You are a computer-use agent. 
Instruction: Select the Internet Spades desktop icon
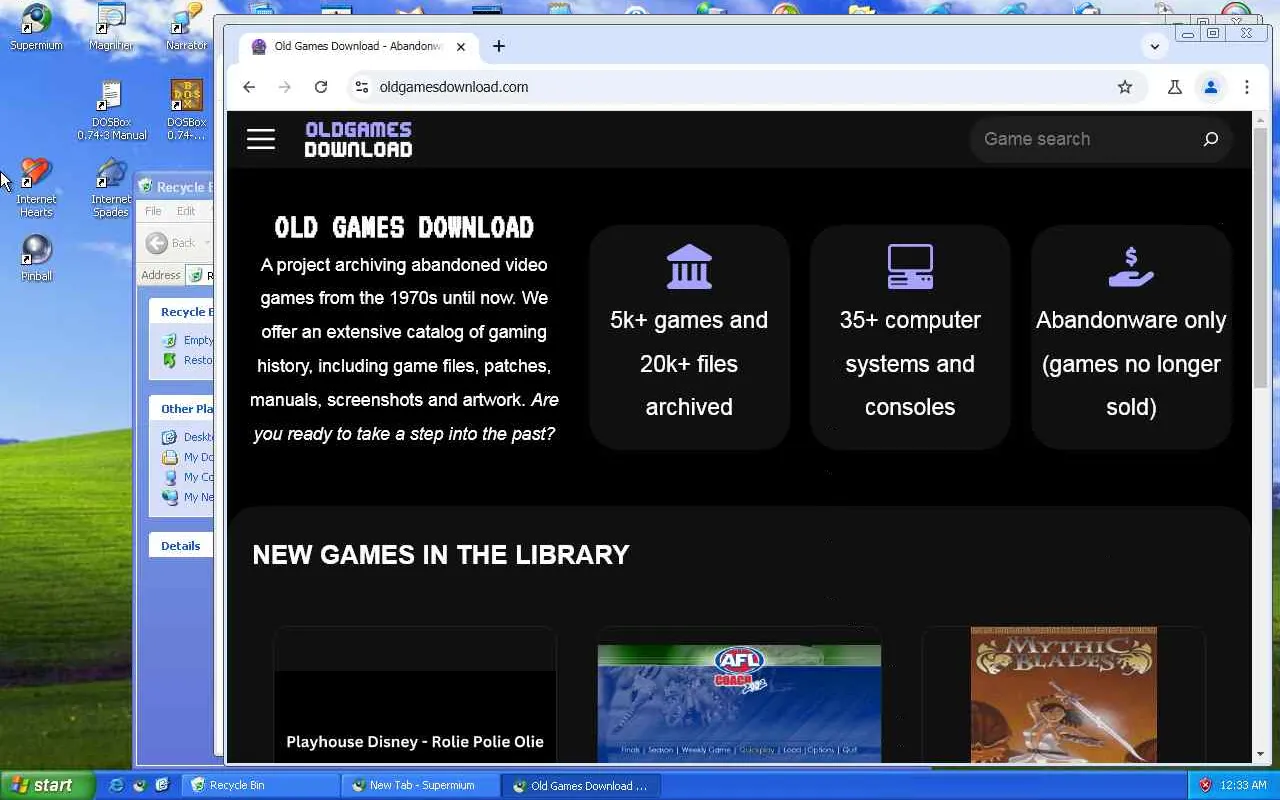click(x=111, y=188)
